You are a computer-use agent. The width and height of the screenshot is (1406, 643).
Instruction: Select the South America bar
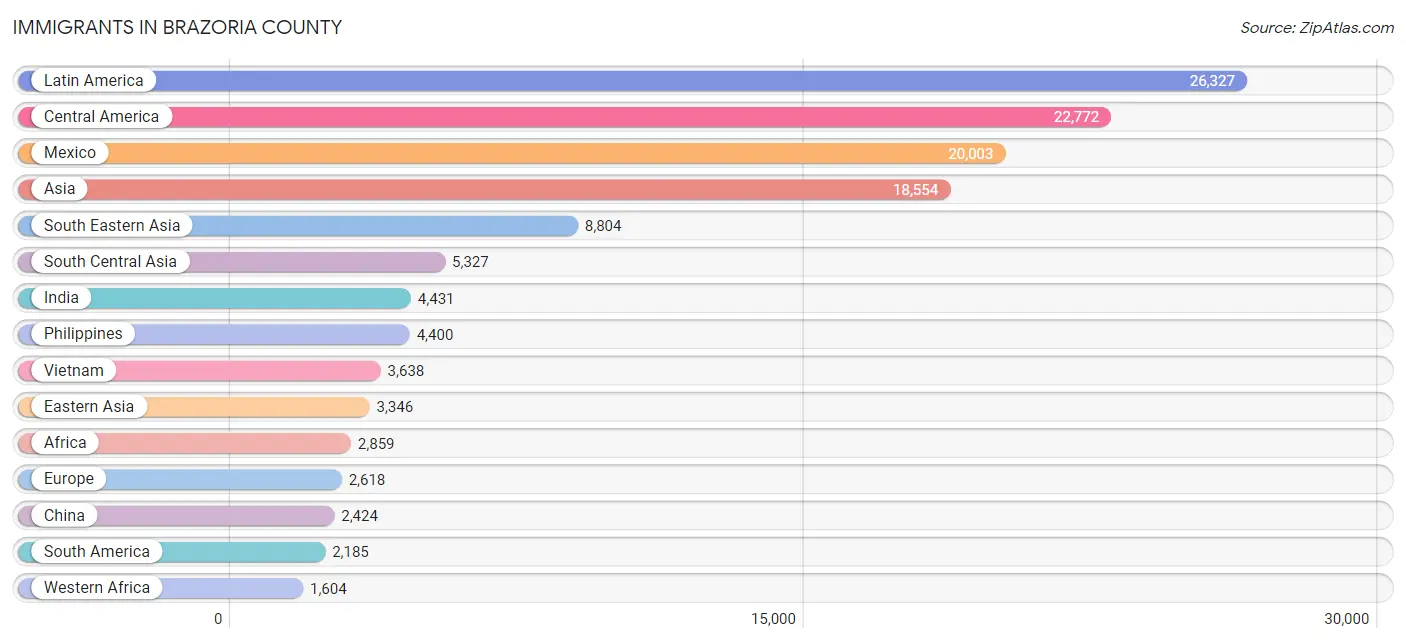click(x=171, y=552)
